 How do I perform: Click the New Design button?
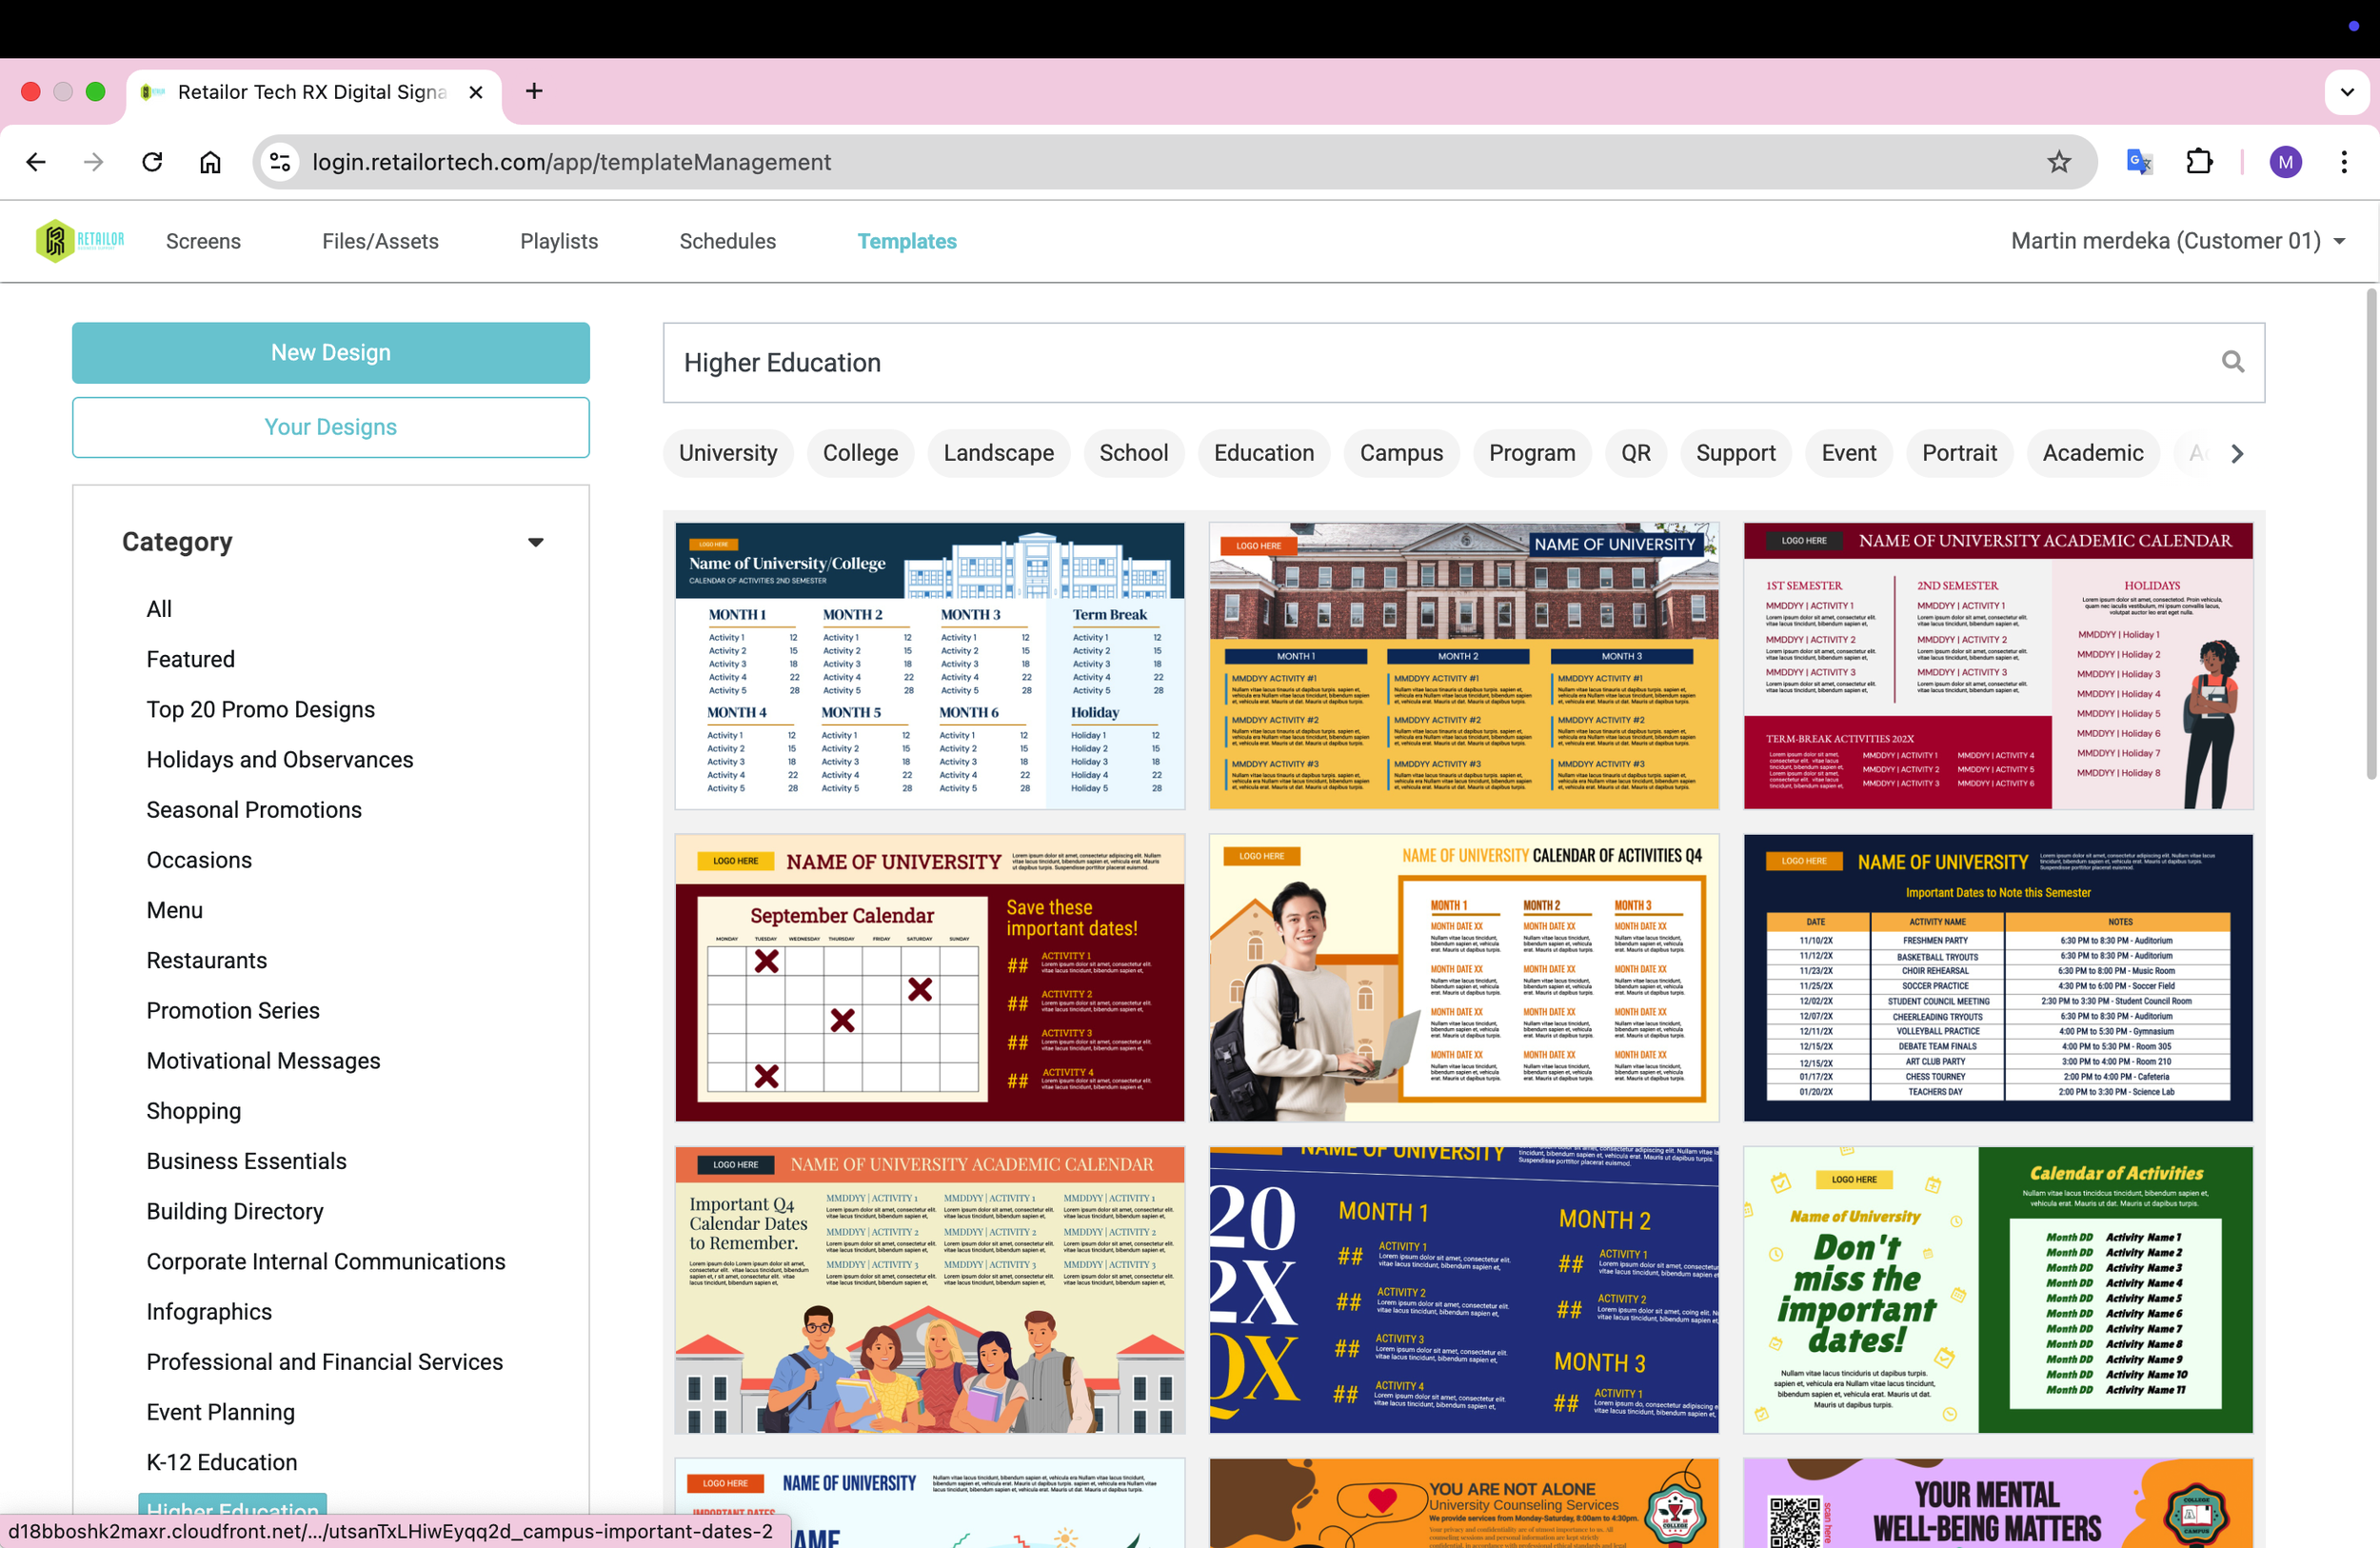coord(330,352)
